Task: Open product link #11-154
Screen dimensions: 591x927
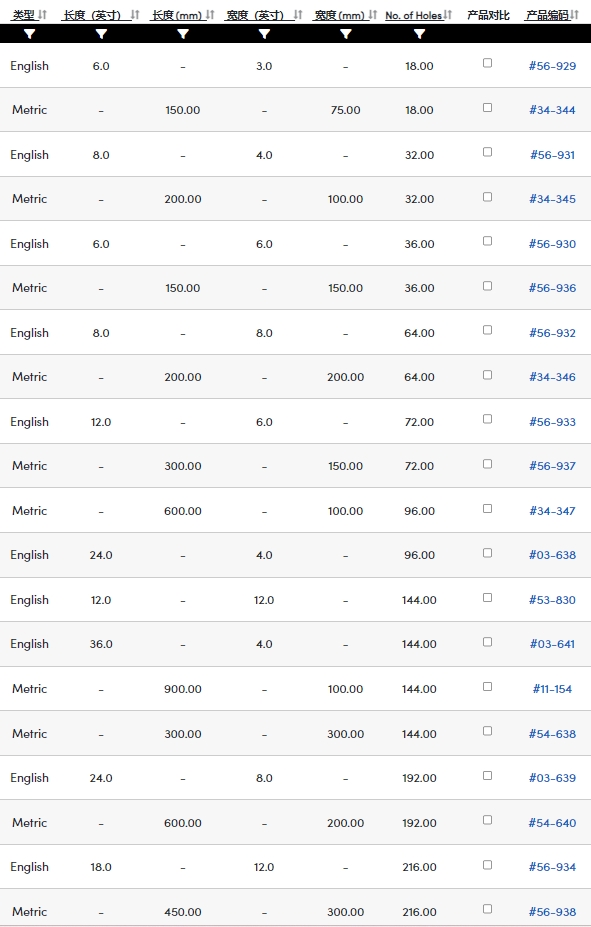Action: (x=552, y=689)
